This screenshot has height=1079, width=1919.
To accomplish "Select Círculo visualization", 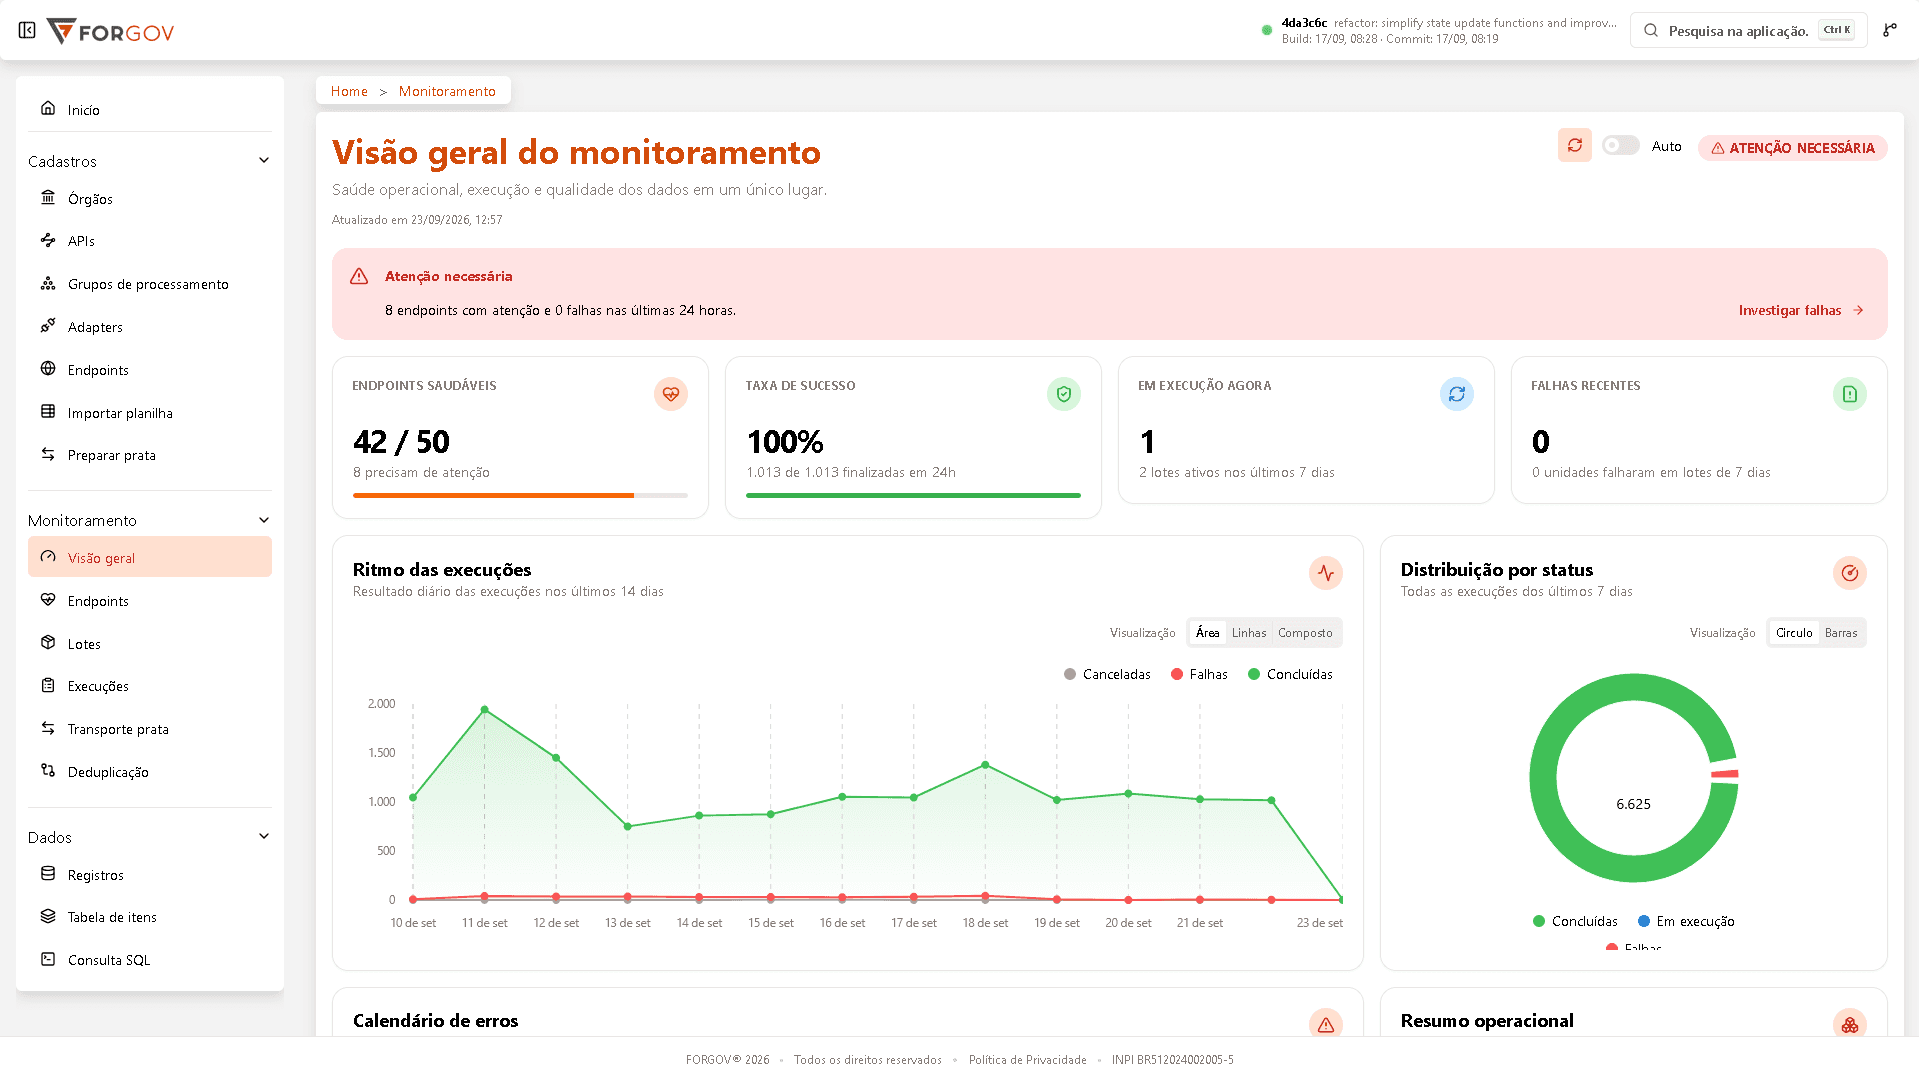I will (1794, 633).
